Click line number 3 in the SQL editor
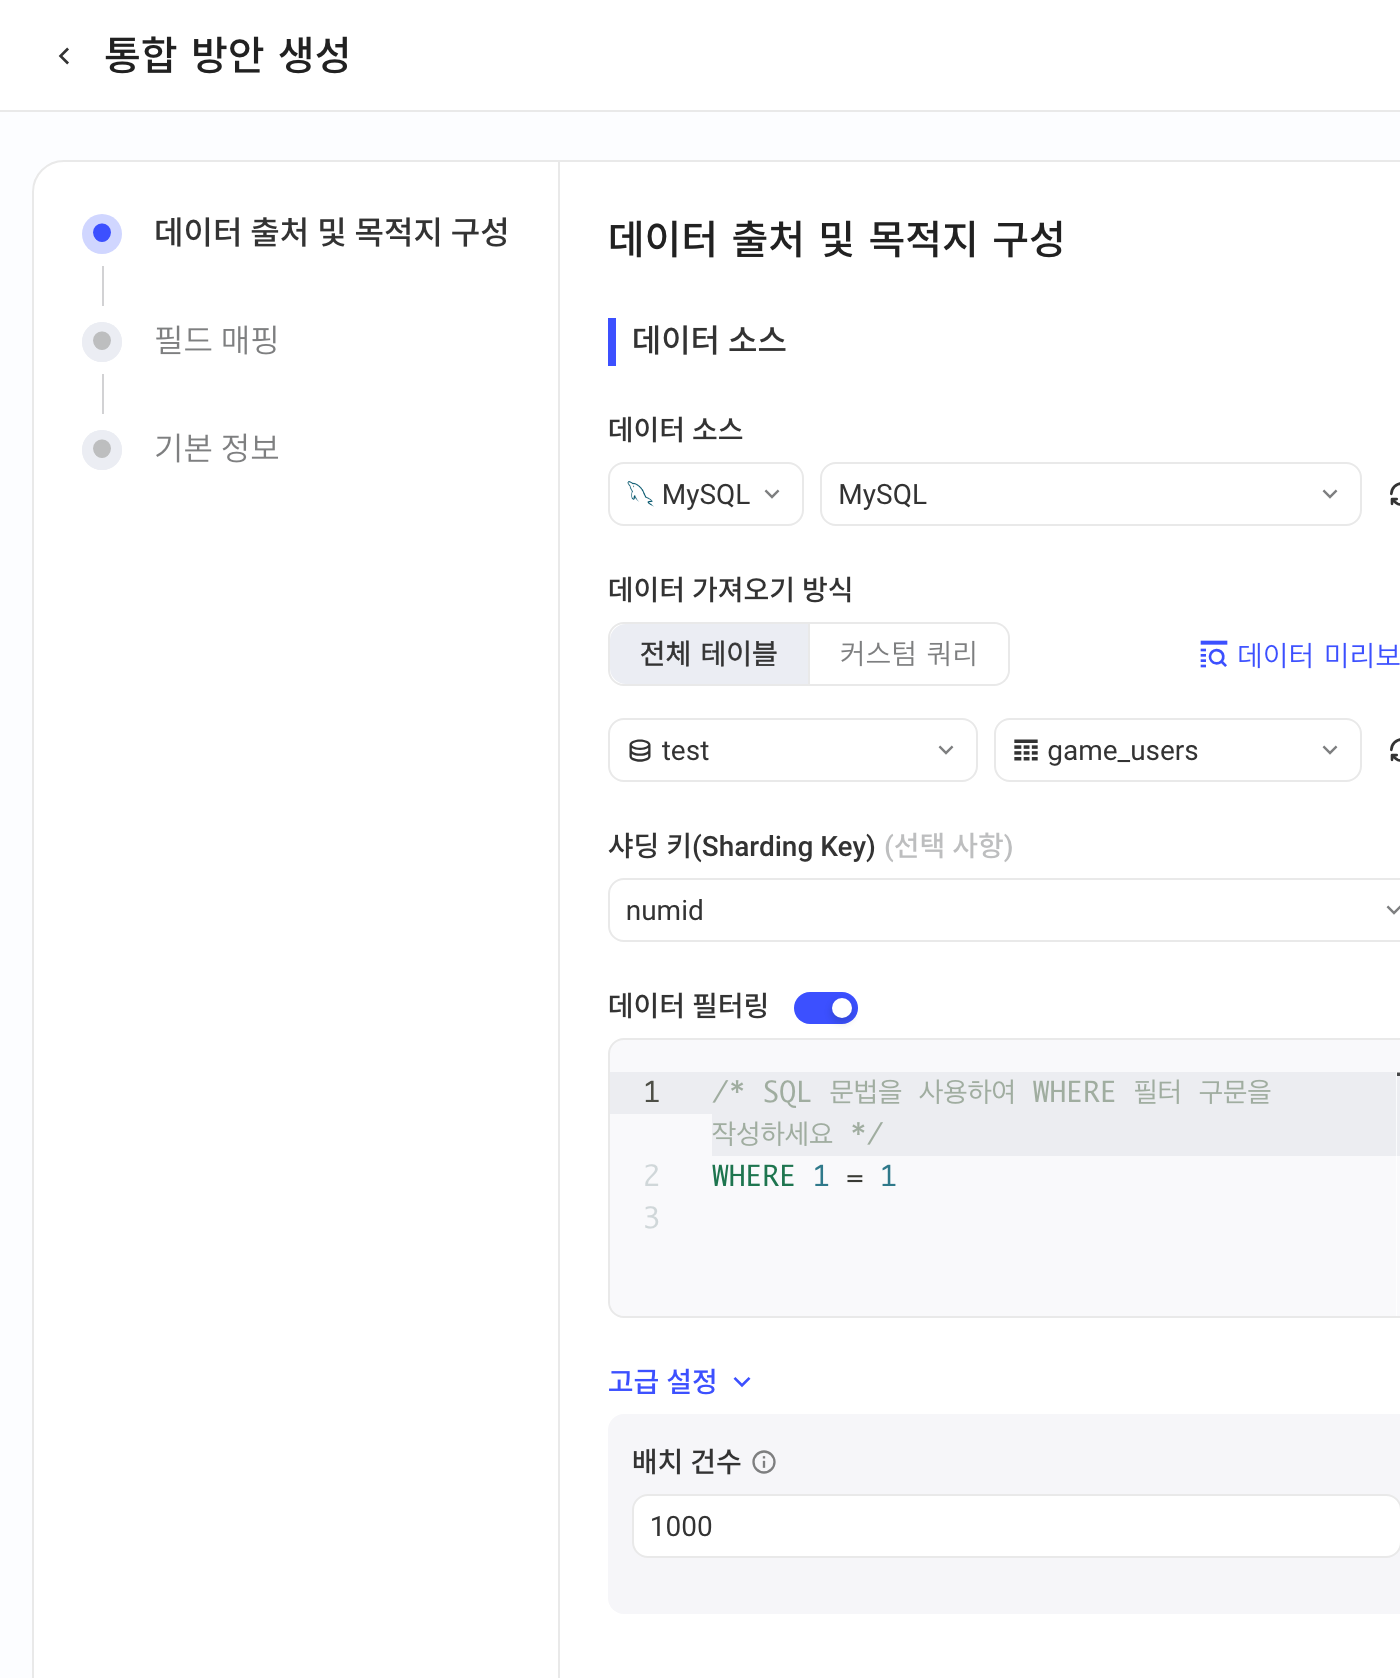 (x=651, y=1218)
